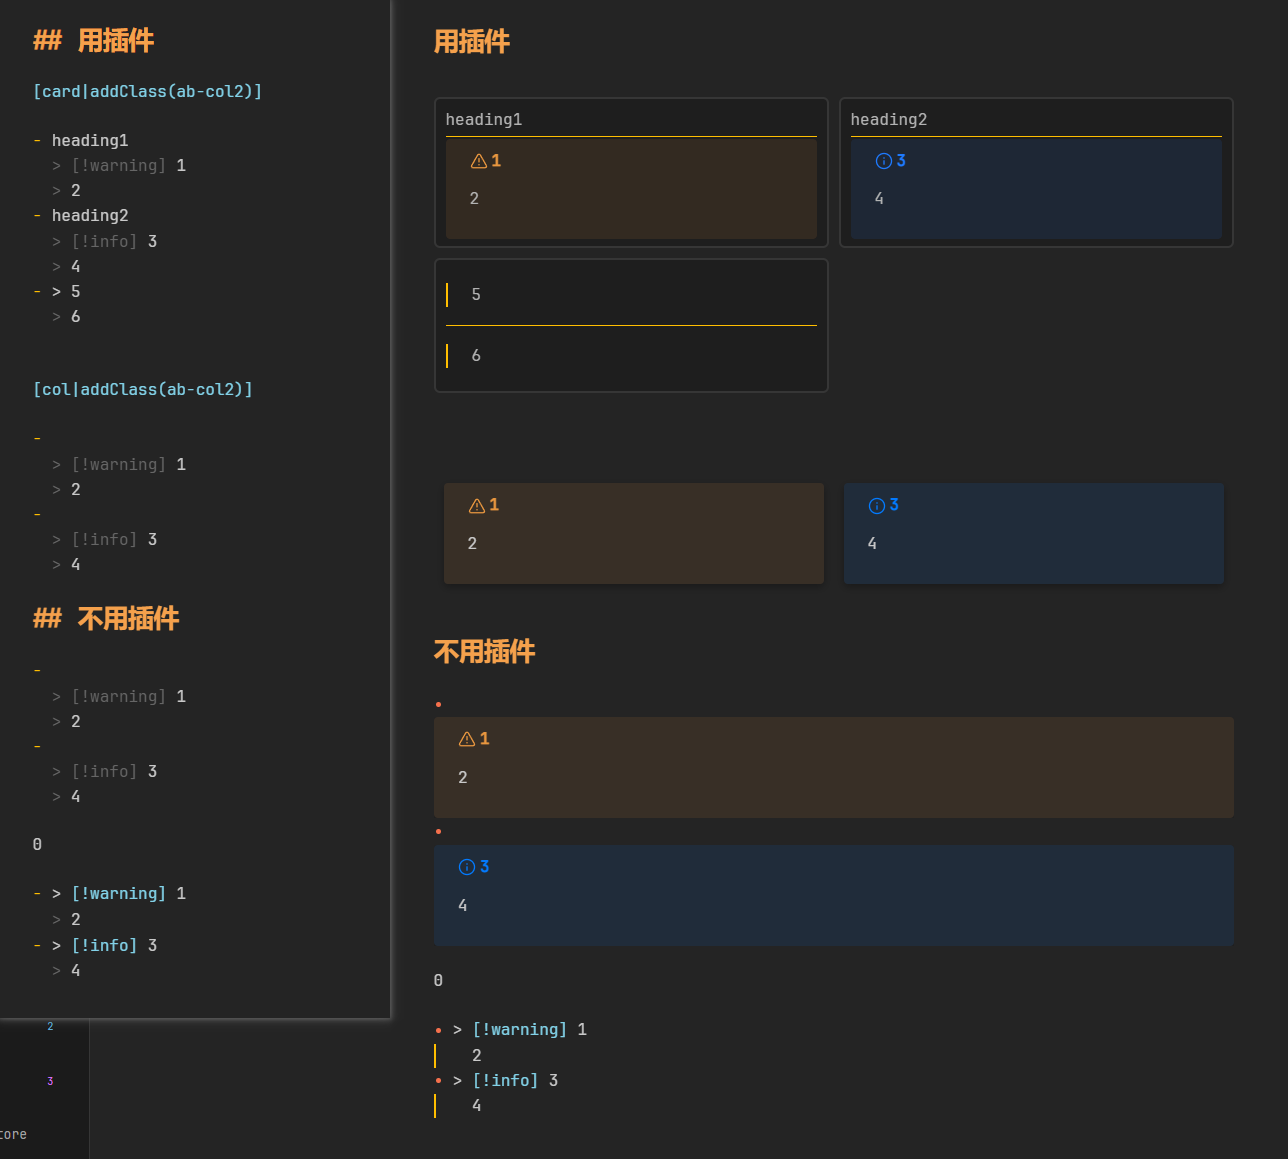Select the [card|addClass(ab-col2)] line in the source
Screen dimensions: 1288x1159
147,92
